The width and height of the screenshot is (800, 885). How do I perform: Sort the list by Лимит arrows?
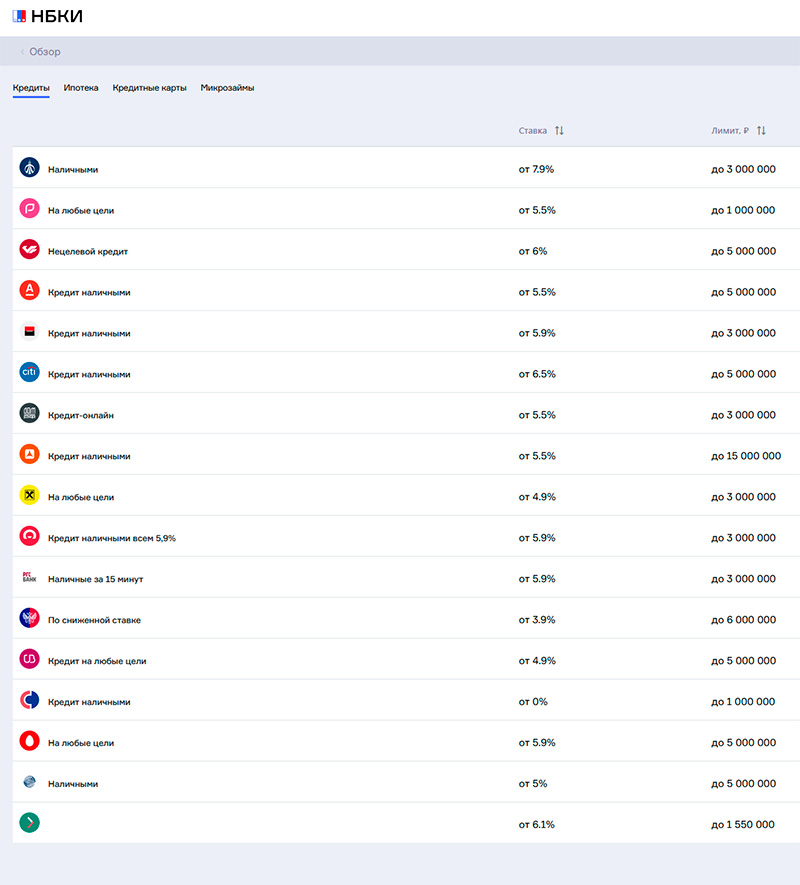click(x=761, y=131)
